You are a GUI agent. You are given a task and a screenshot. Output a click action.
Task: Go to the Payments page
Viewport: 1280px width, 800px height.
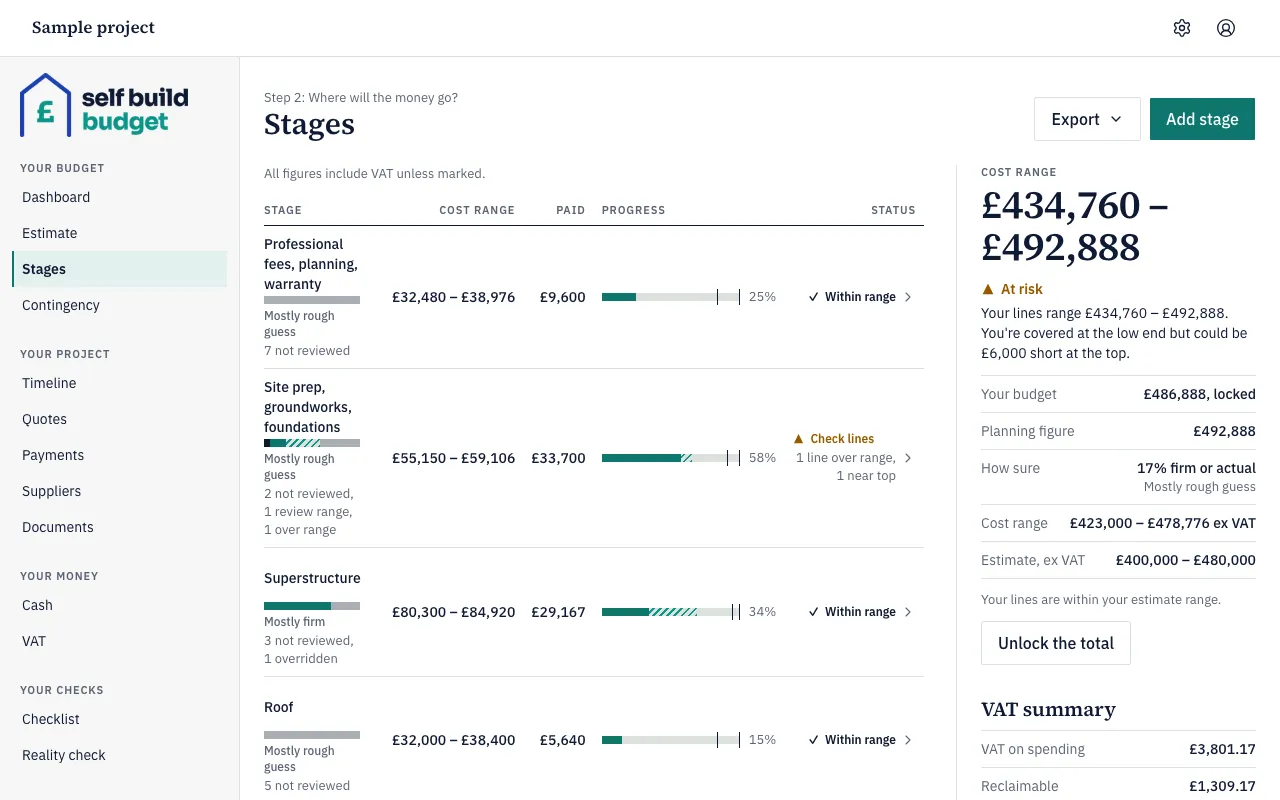(x=119, y=455)
